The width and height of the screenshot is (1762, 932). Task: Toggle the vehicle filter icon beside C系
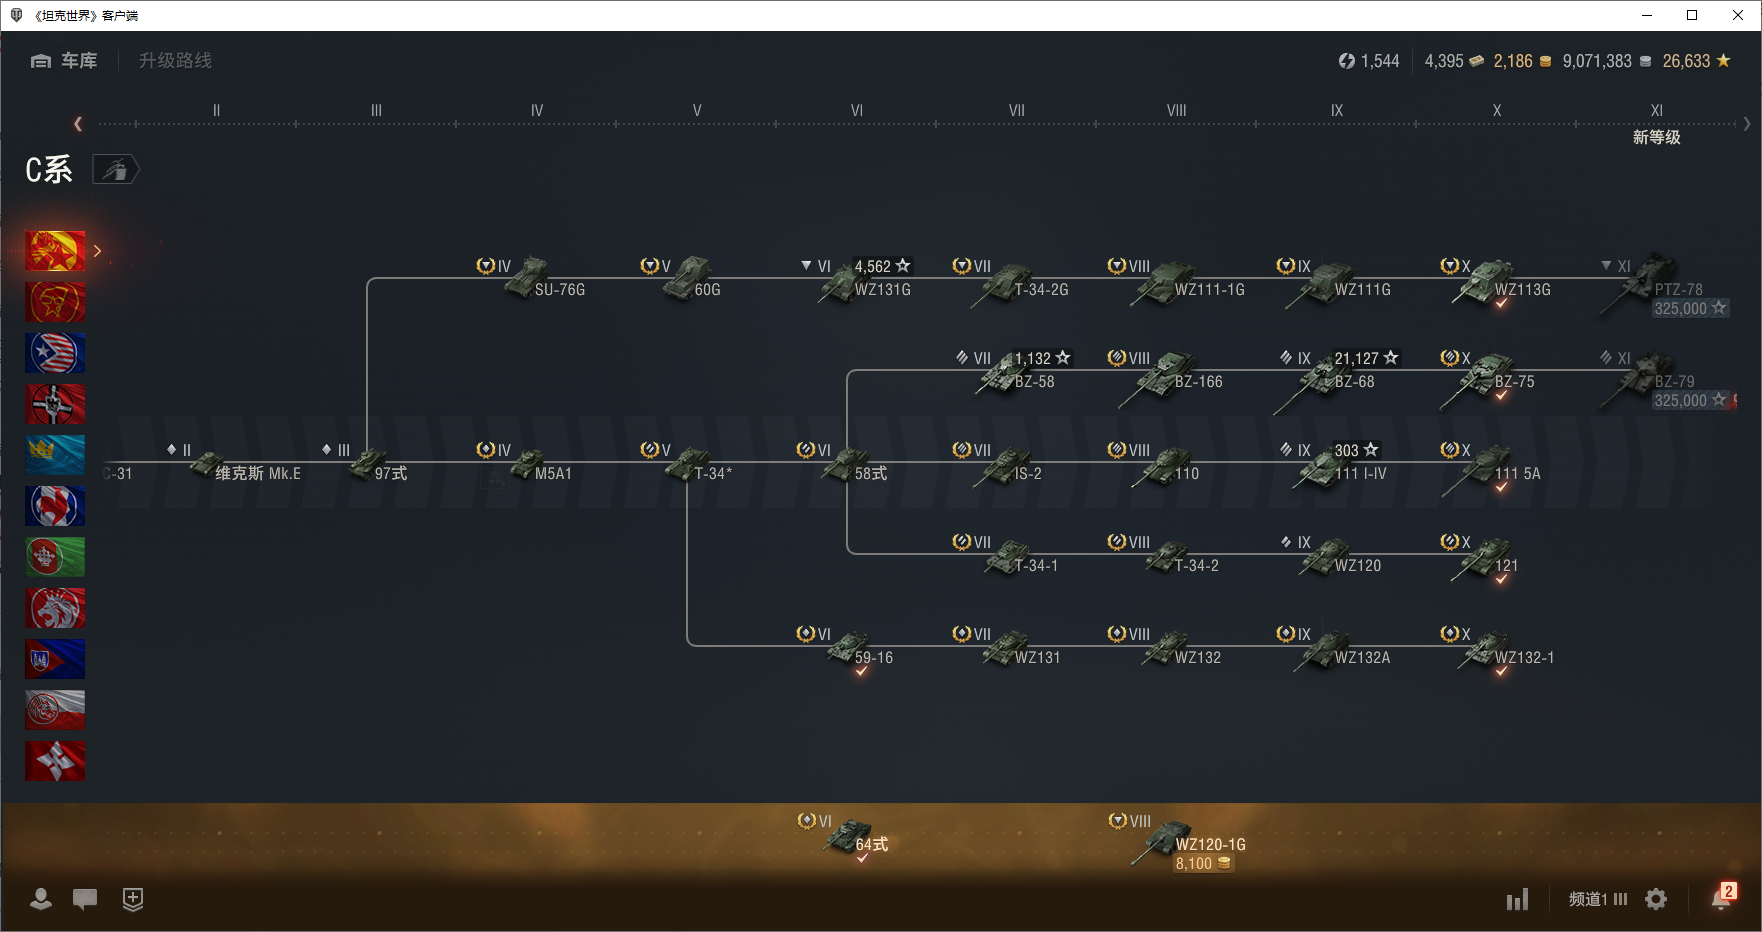116,170
